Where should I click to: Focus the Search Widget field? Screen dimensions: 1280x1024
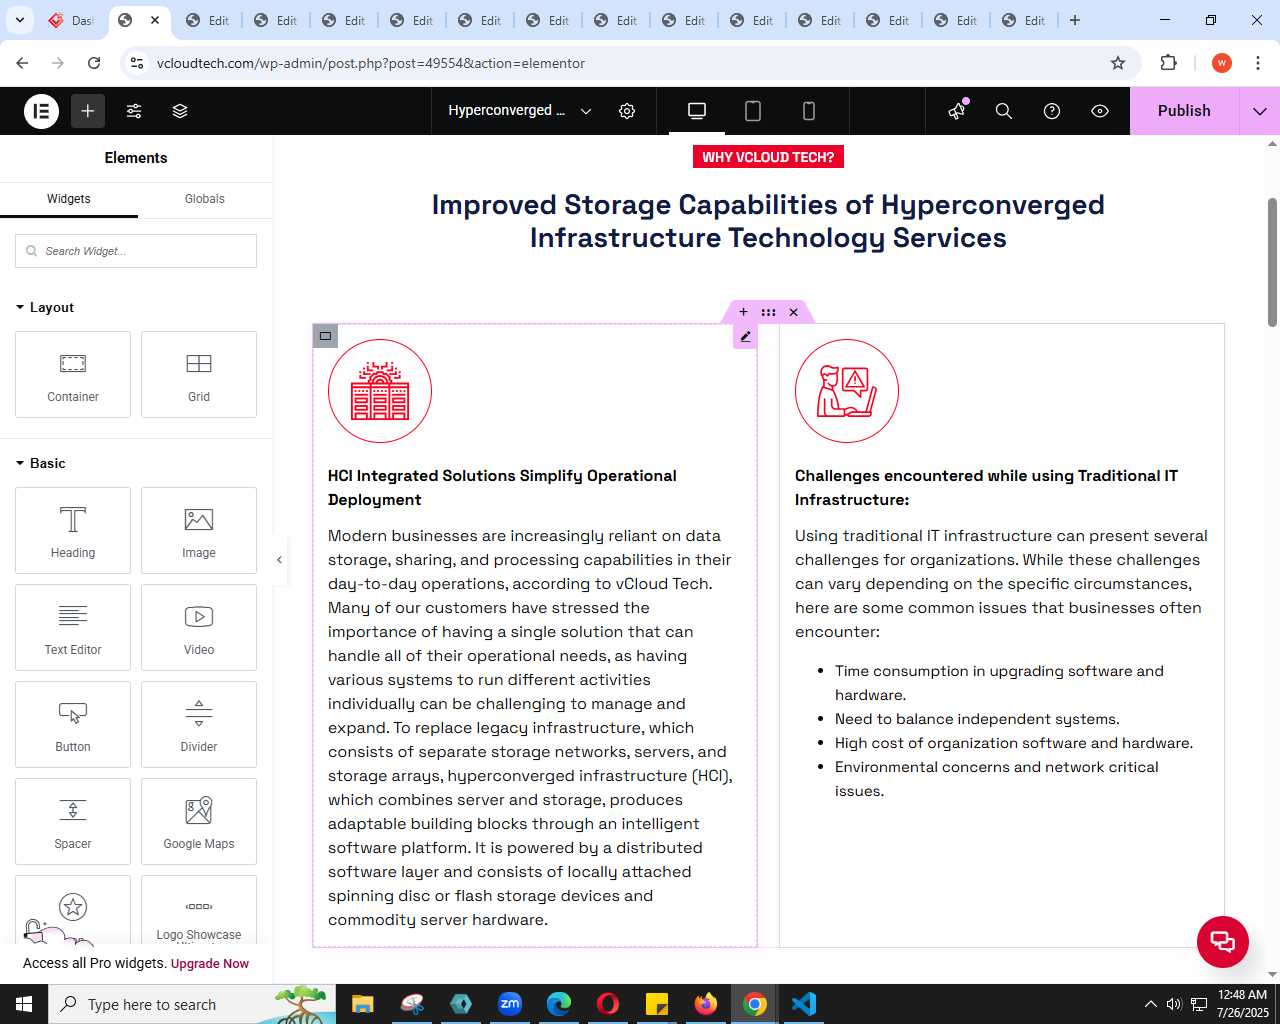point(136,251)
